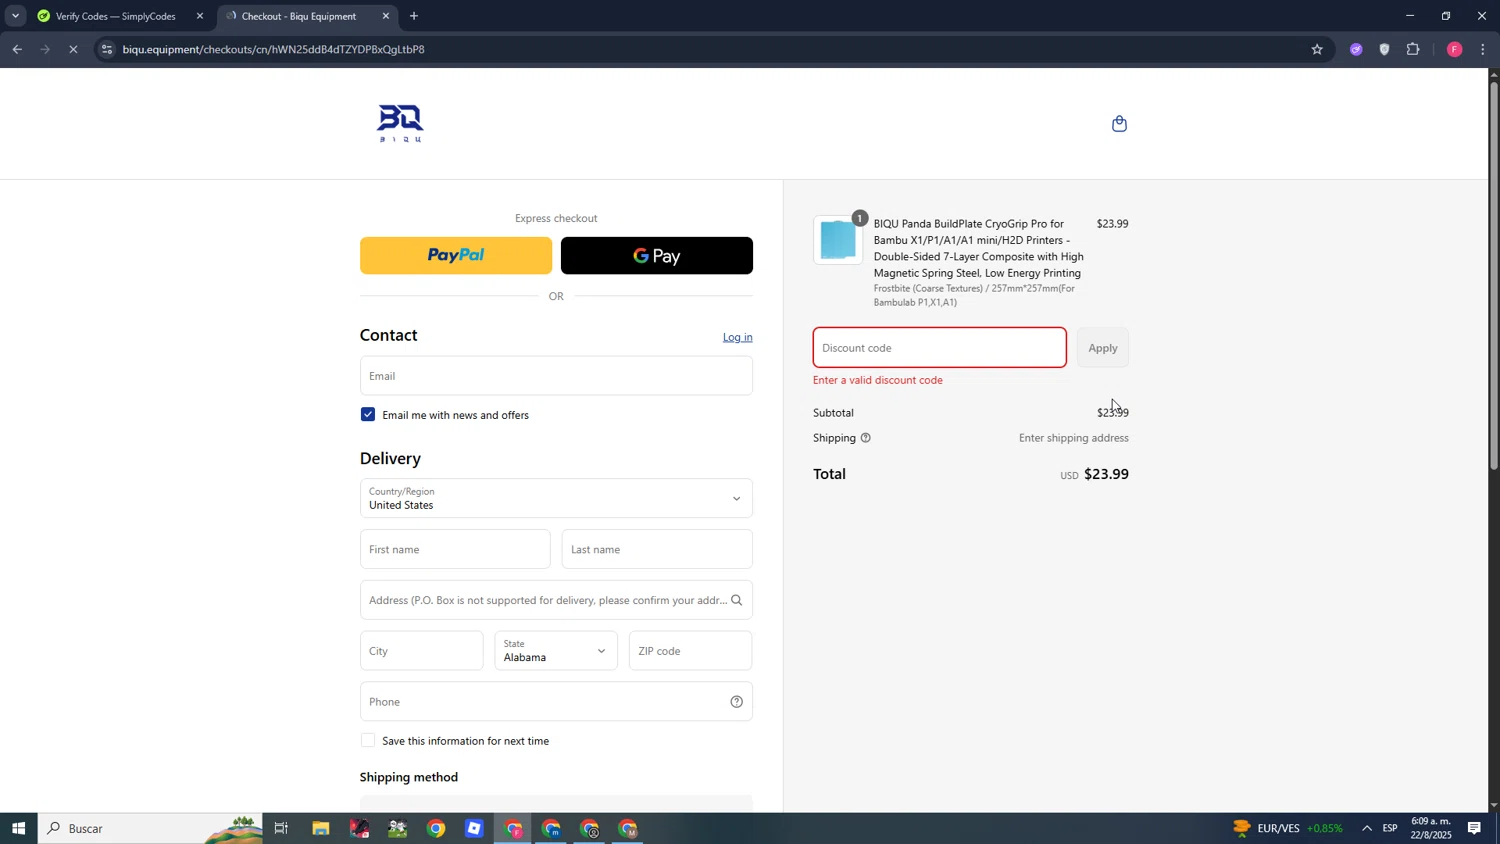Open the taskbar clock showing 6:09 a. m.
Screen dimensions: 1500x844
pos(1431,829)
